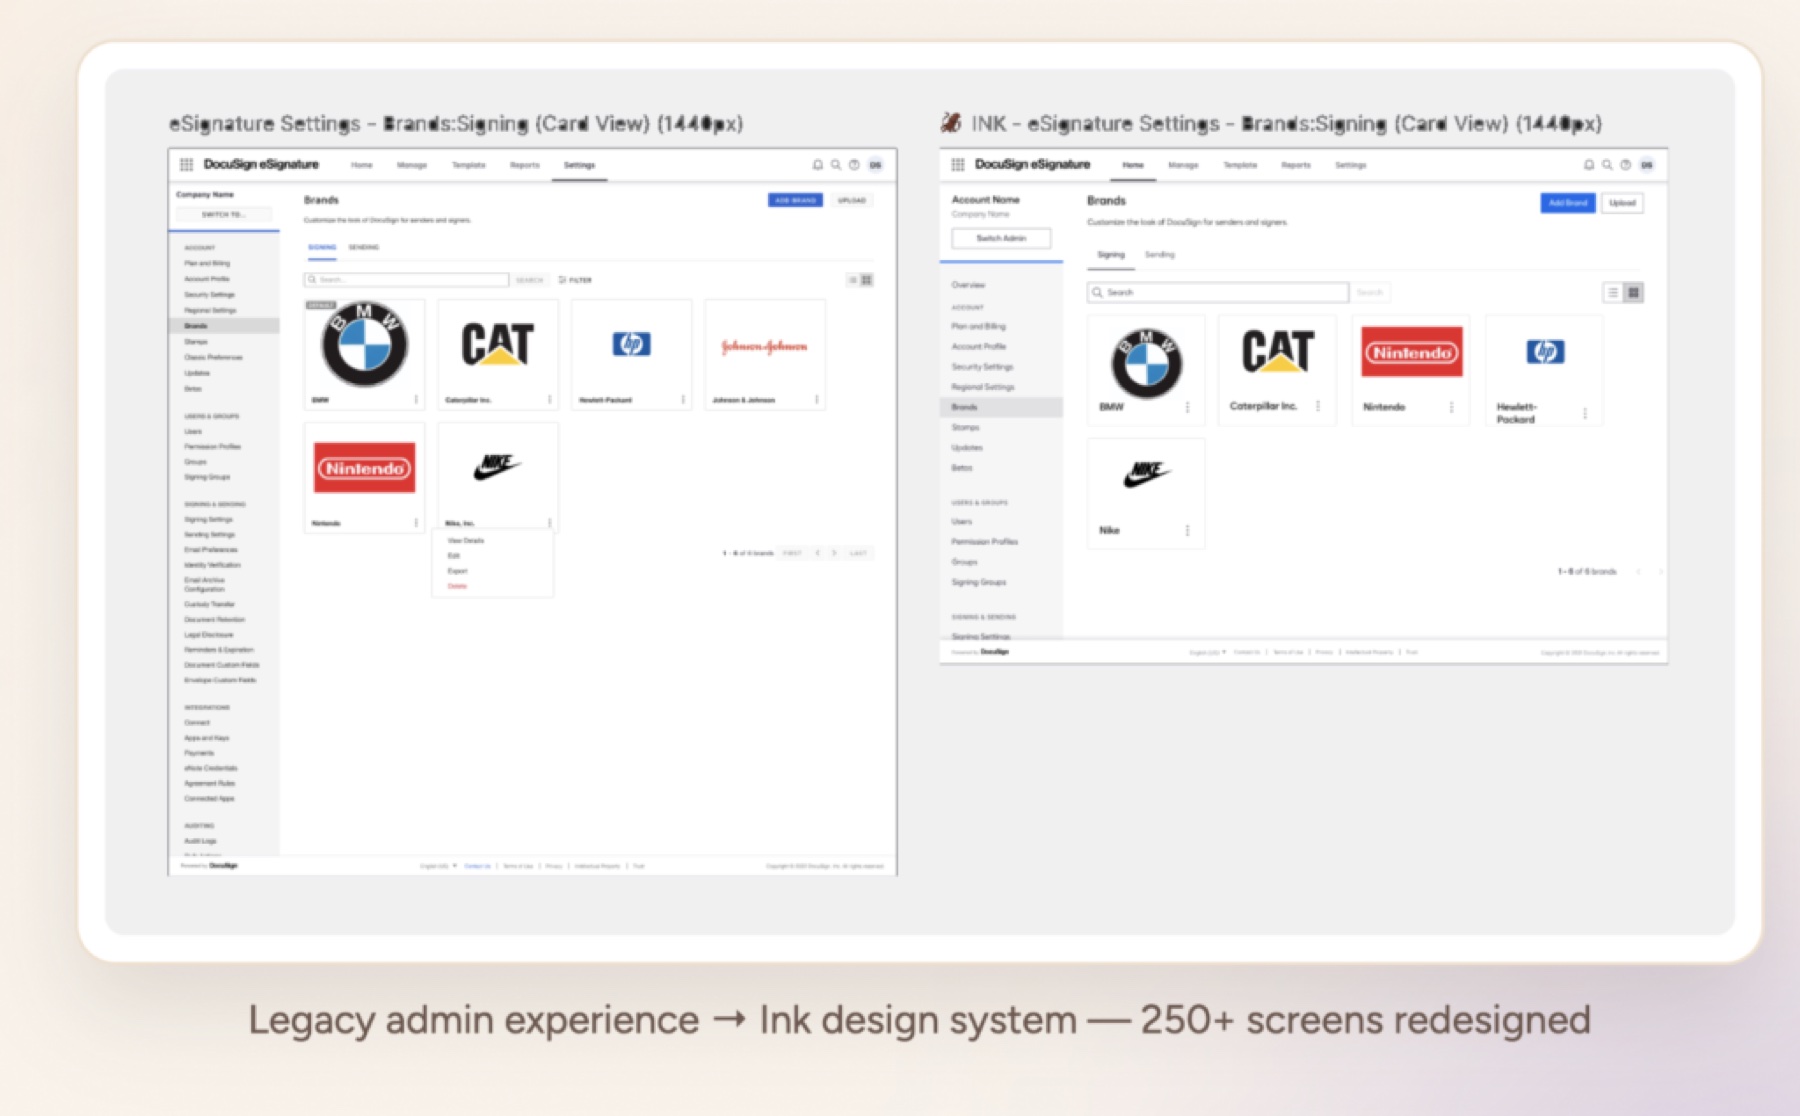Choose View Details from the Nike card menu
Screen dimensions: 1800x1116
pos(466,541)
